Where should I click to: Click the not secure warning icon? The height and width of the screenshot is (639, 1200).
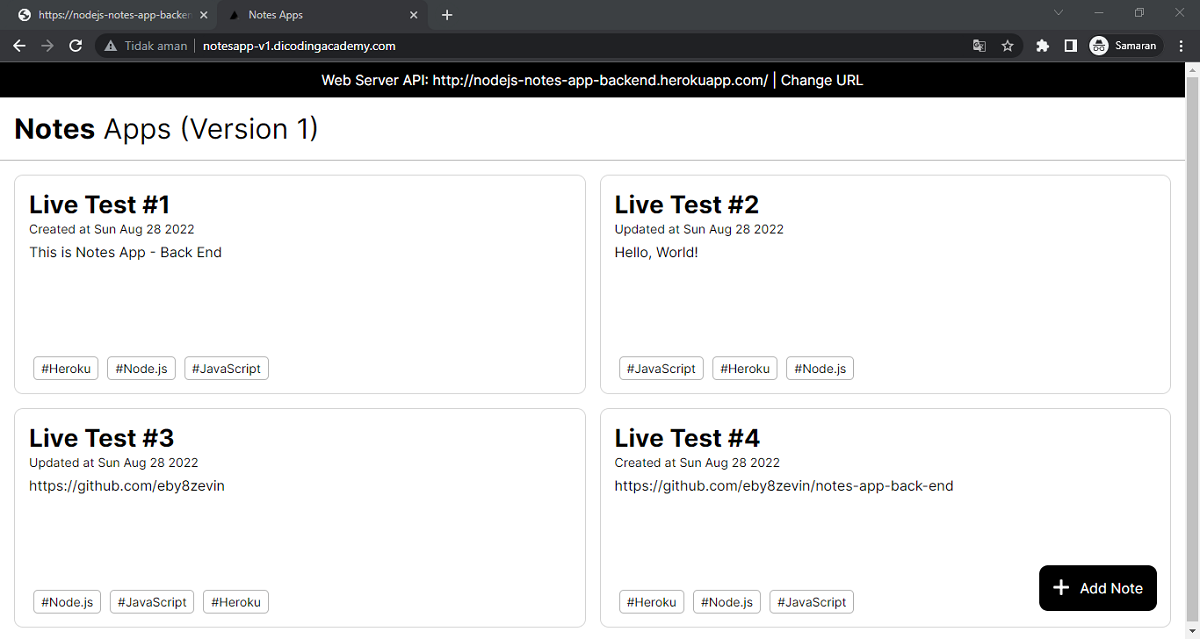coord(111,46)
